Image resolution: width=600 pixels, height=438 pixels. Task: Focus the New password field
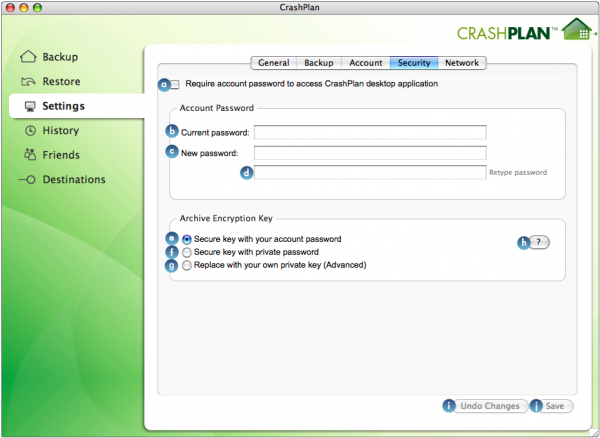370,153
